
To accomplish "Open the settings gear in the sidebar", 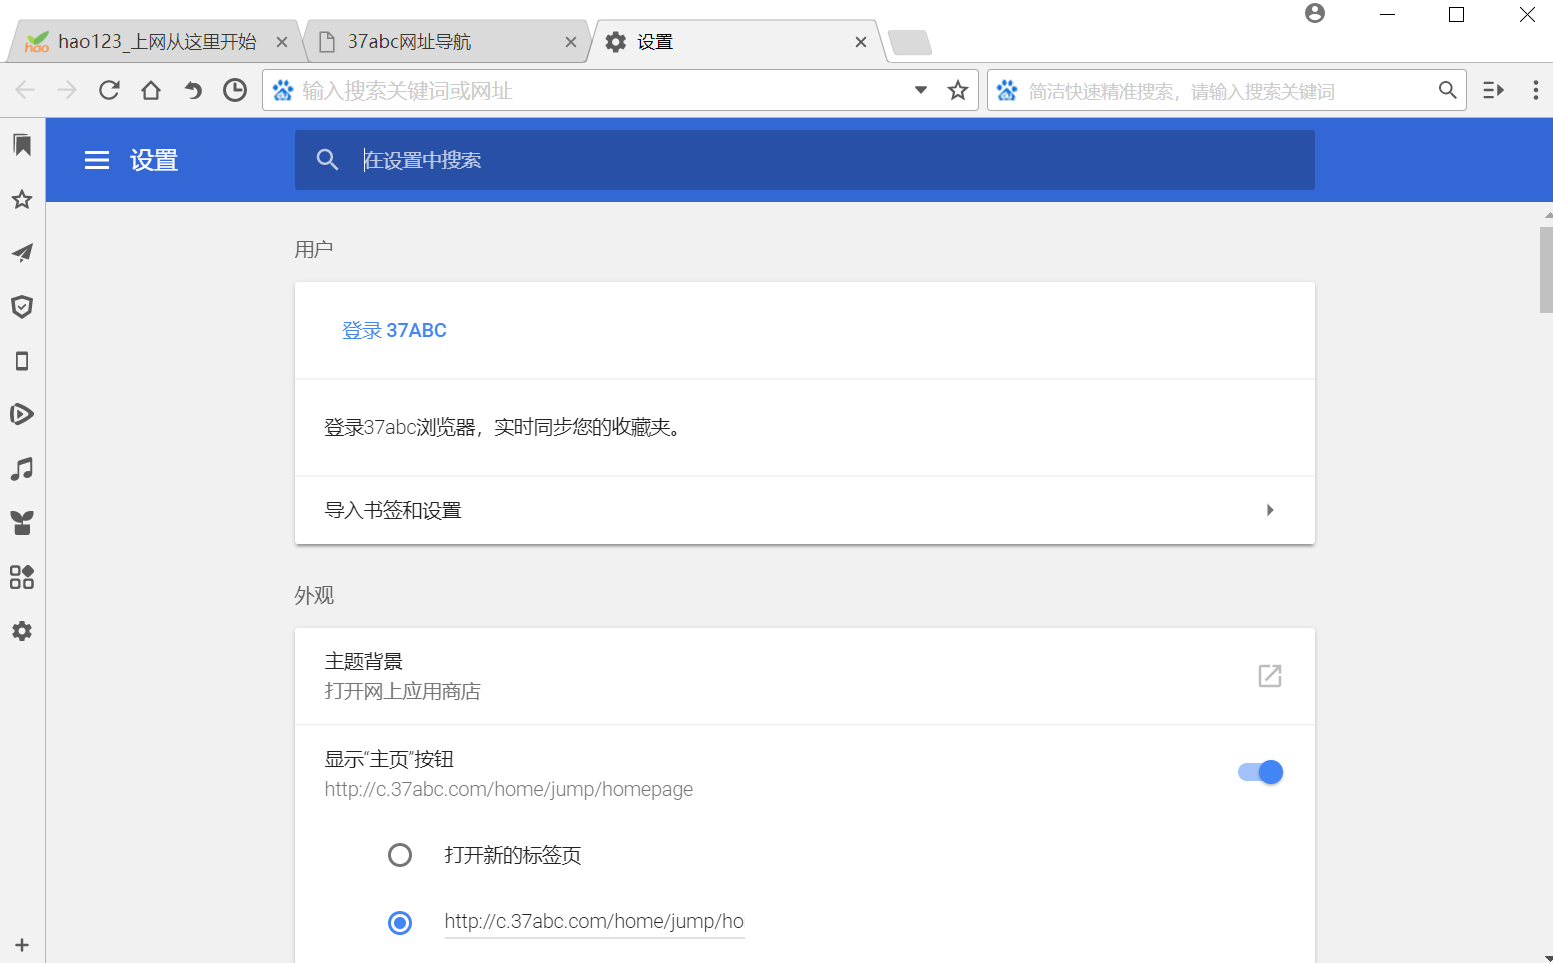I will point(22,630).
